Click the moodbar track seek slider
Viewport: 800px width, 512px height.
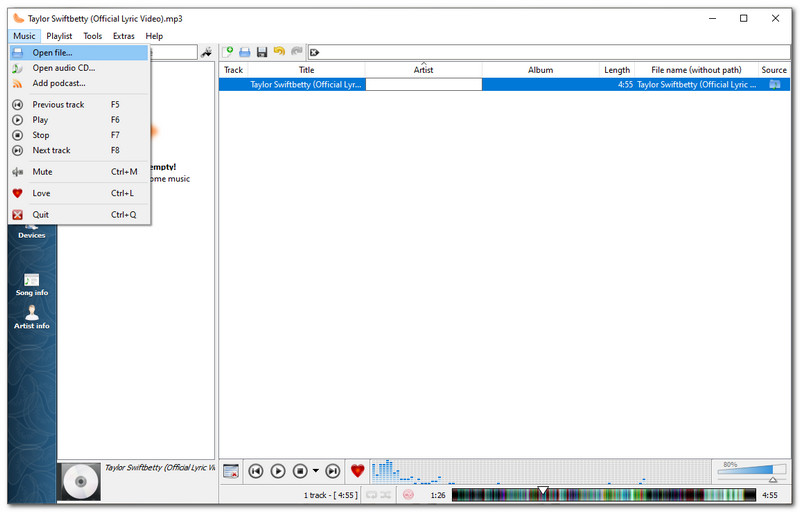pyautogui.click(x=604, y=495)
